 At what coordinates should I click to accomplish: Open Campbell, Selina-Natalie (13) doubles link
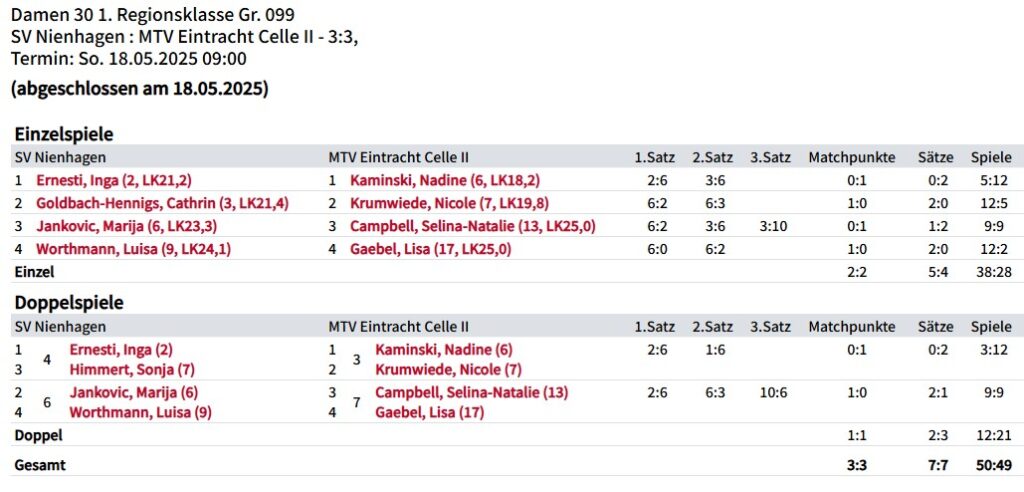[x=471, y=393]
